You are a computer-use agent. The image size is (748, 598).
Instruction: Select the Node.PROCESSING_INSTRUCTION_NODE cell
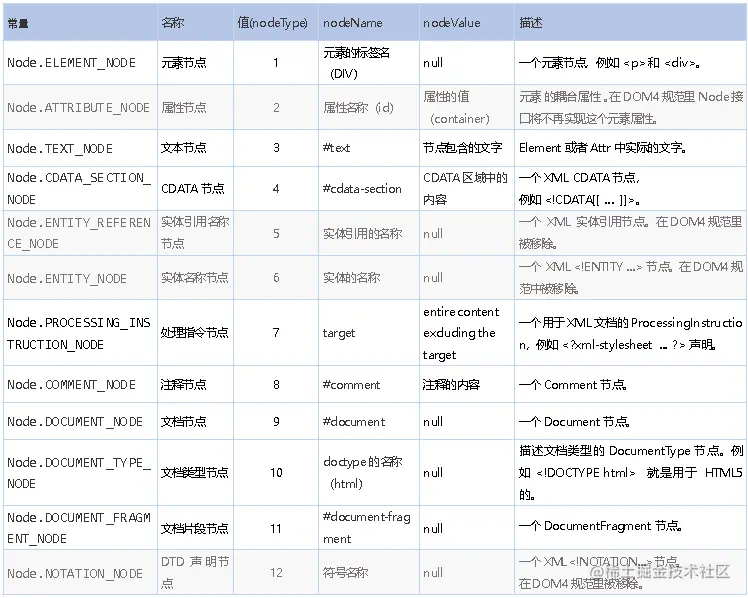pyautogui.click(x=80, y=333)
